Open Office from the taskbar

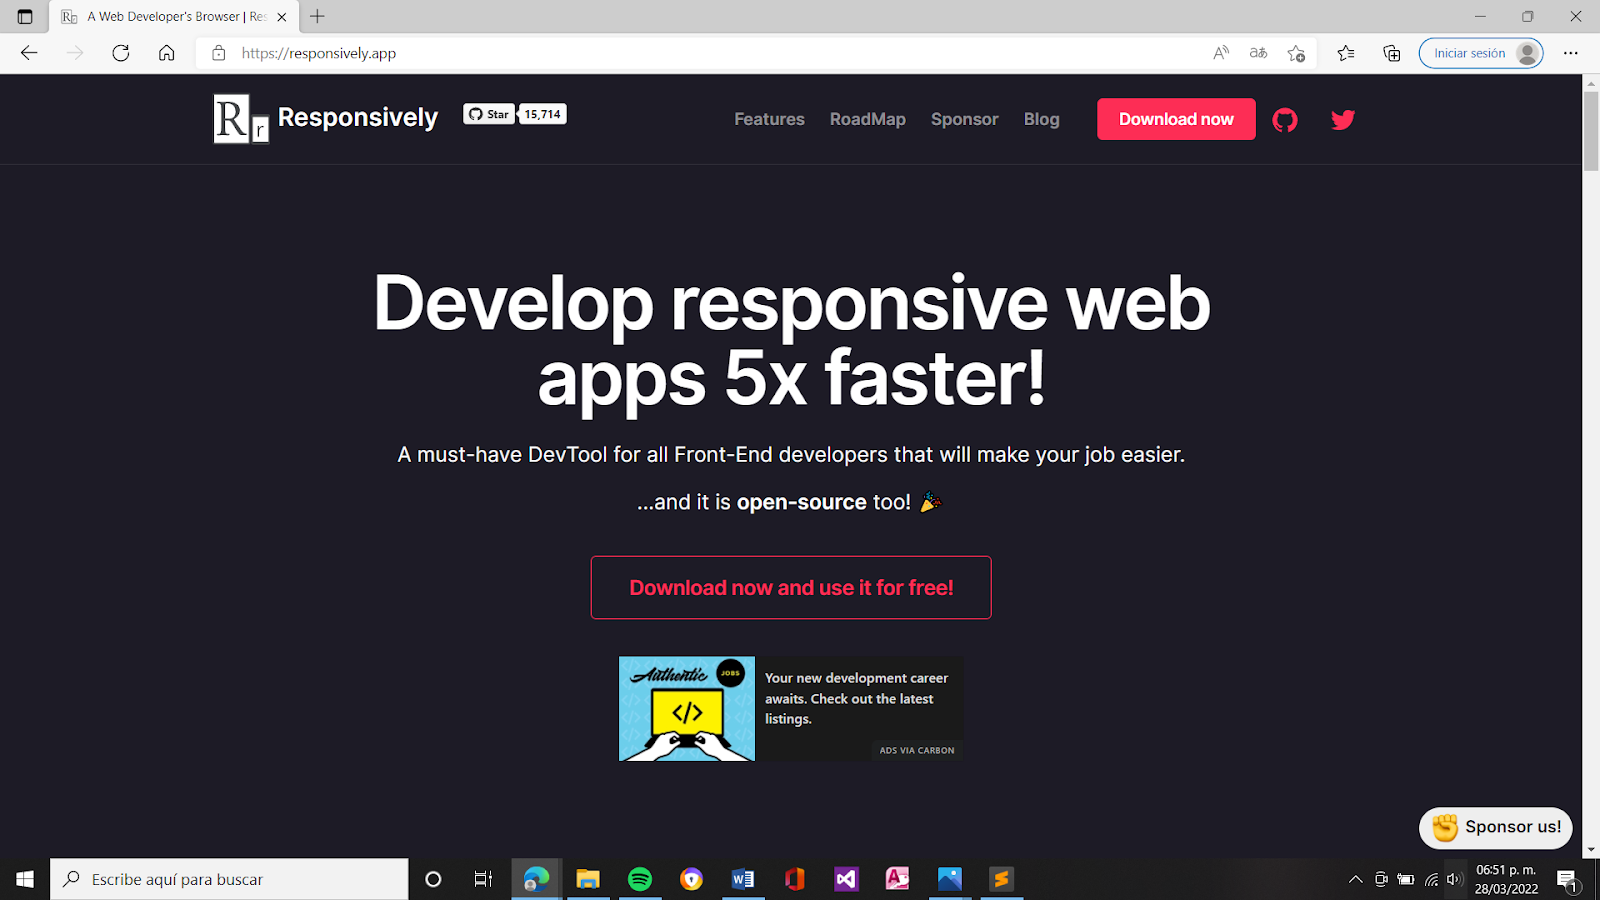pos(795,879)
